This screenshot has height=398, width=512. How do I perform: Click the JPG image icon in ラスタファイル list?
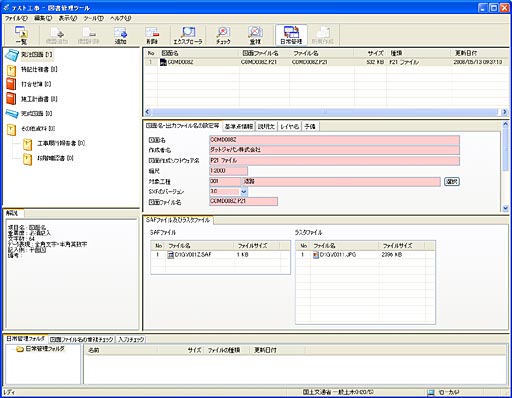click(x=316, y=255)
